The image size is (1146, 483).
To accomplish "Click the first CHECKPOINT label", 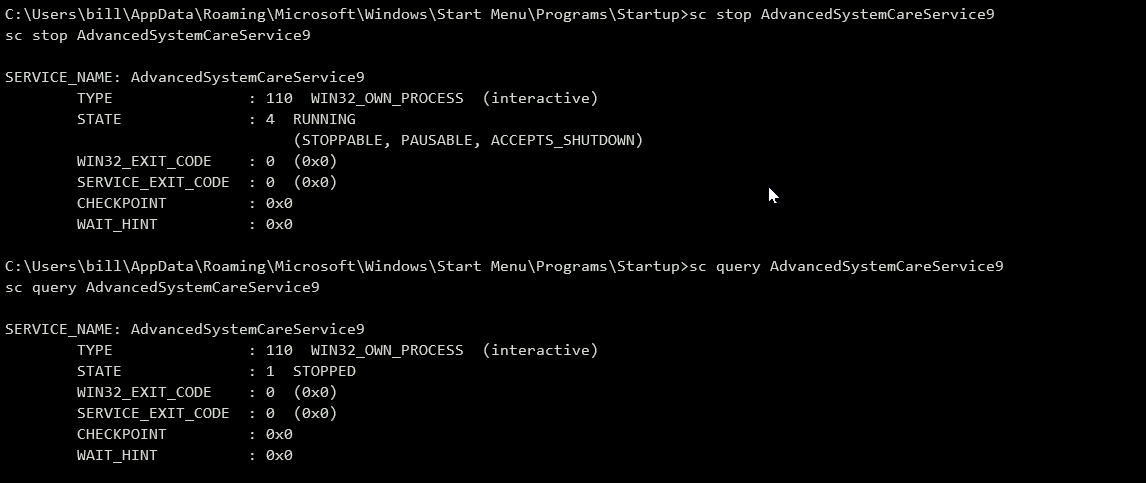I will click(121, 203).
